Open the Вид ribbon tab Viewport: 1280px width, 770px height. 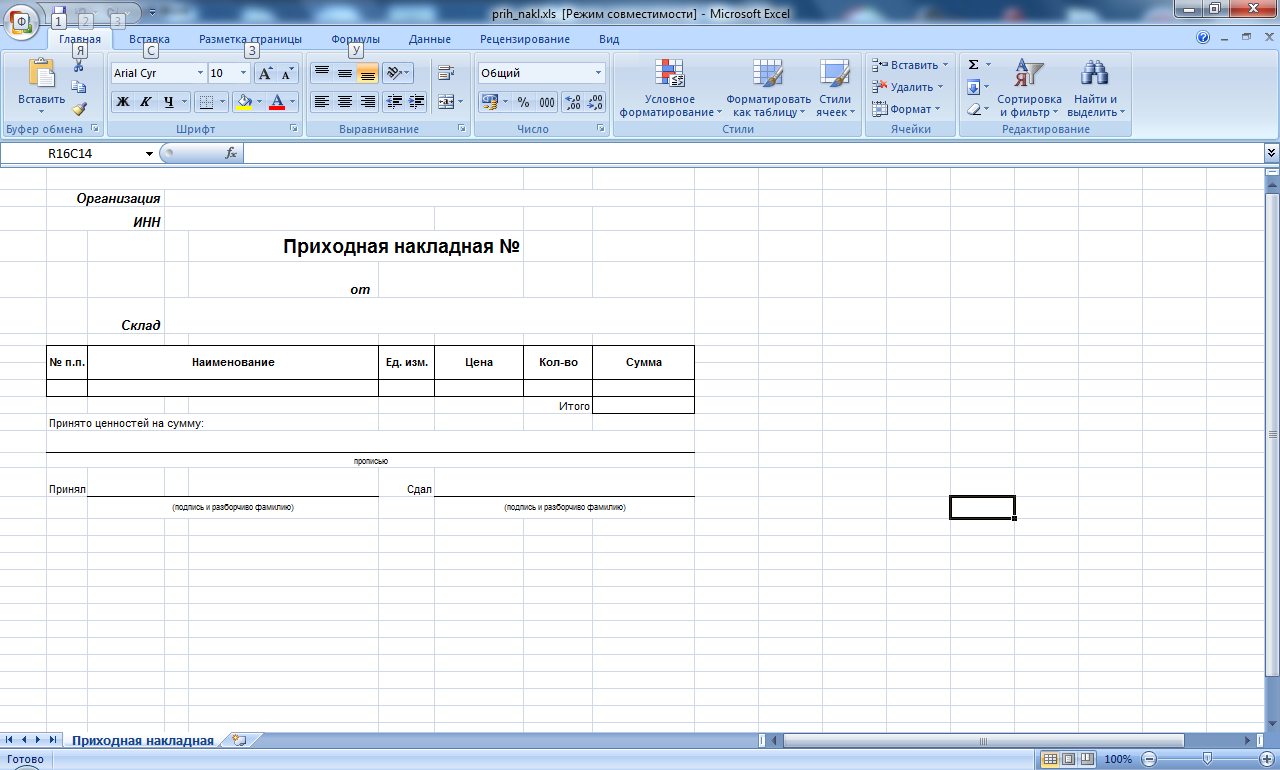(x=609, y=39)
